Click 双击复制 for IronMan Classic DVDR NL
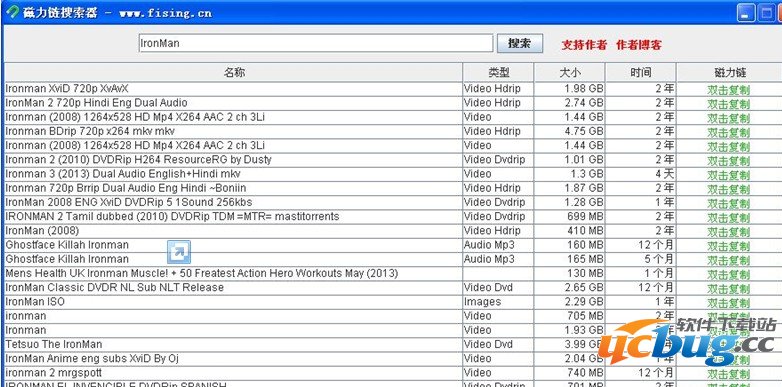Viewport: 782px width, 387px height. (728, 289)
